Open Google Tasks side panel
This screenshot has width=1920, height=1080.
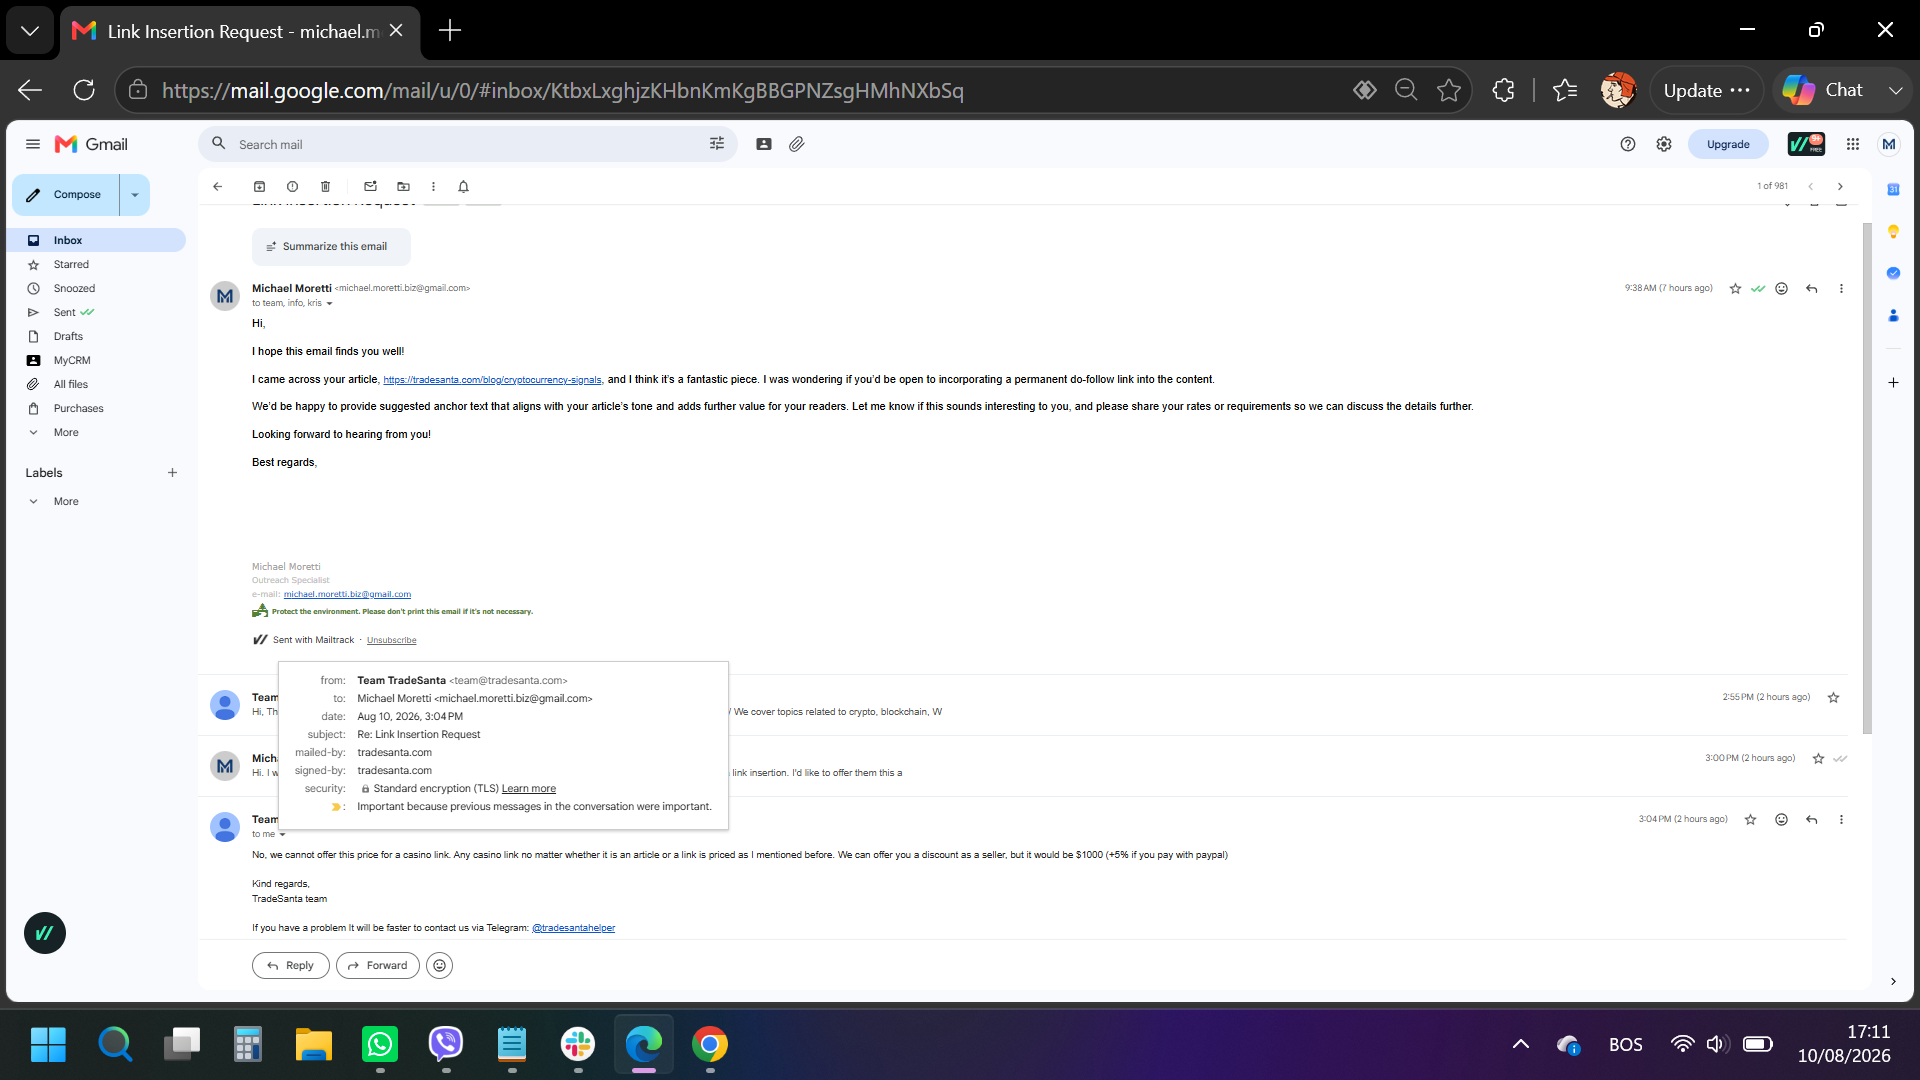coord(1893,273)
